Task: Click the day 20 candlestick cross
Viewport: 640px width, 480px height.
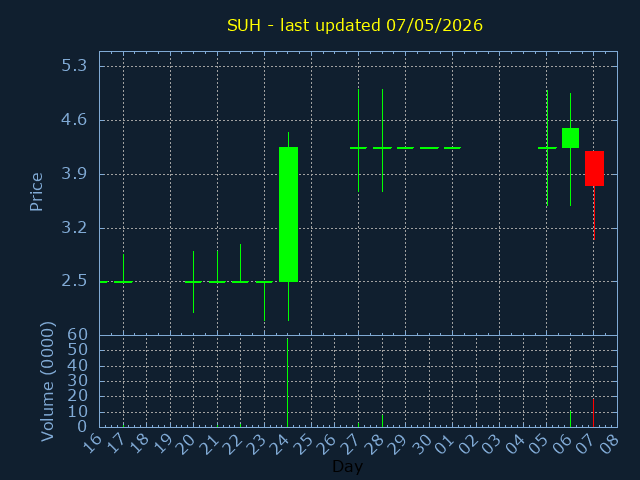Action: click(x=193, y=282)
